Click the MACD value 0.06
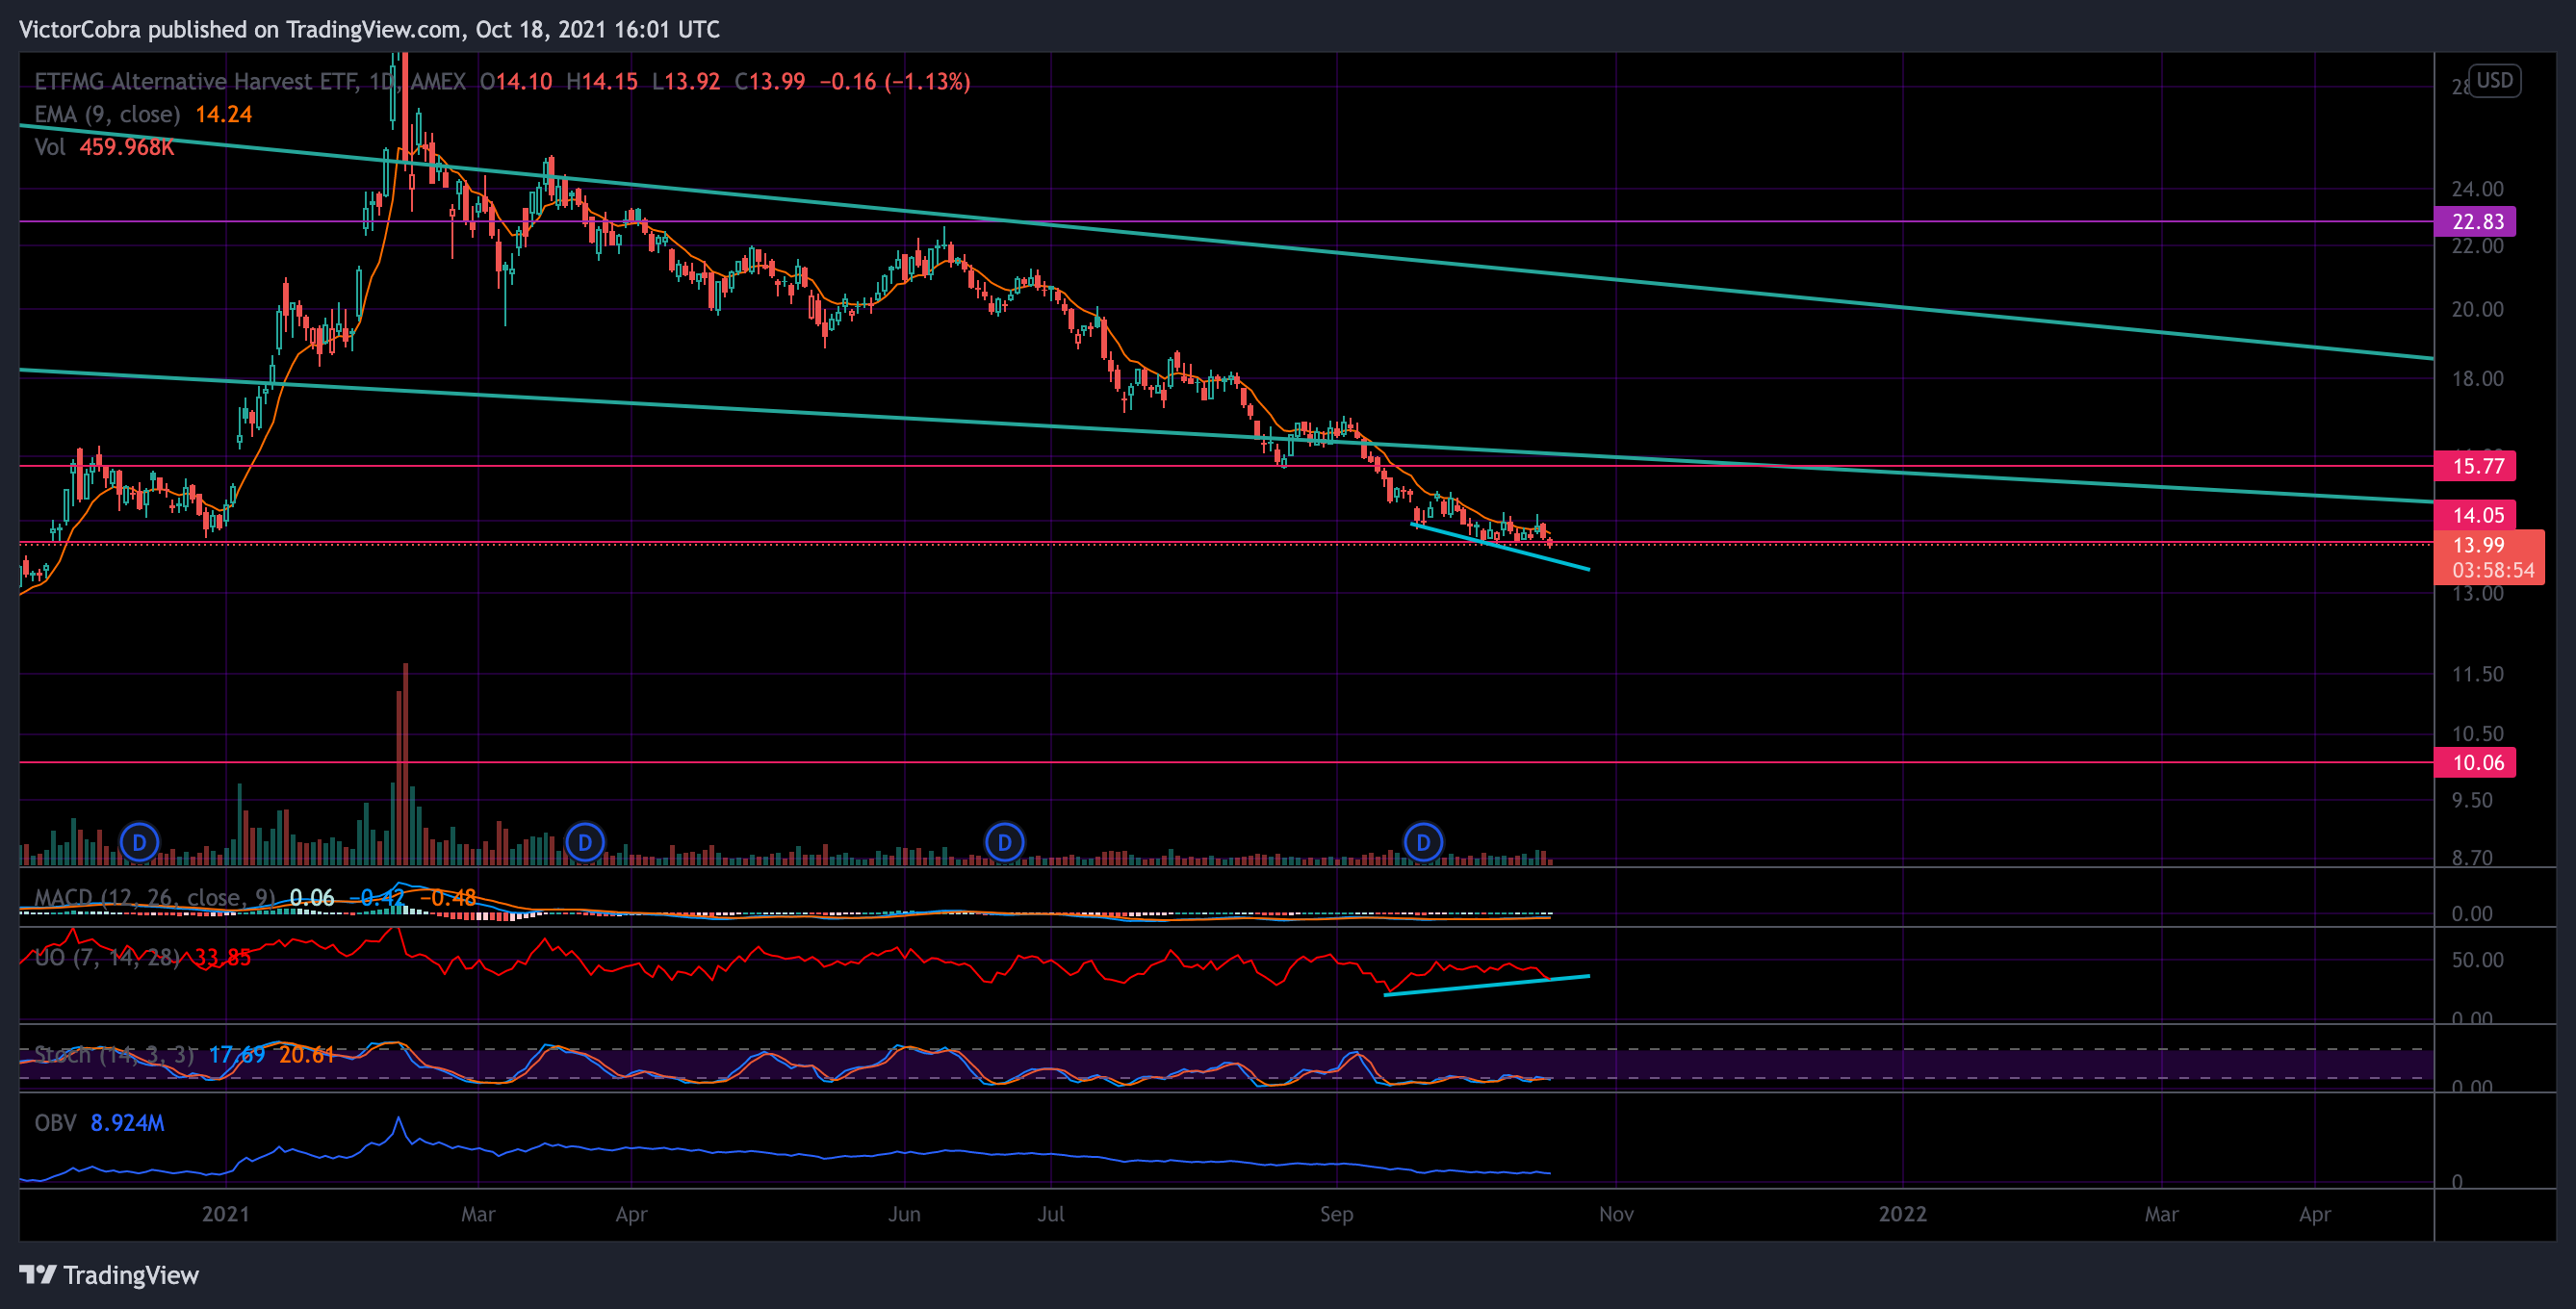The image size is (2576, 1309). (312, 898)
